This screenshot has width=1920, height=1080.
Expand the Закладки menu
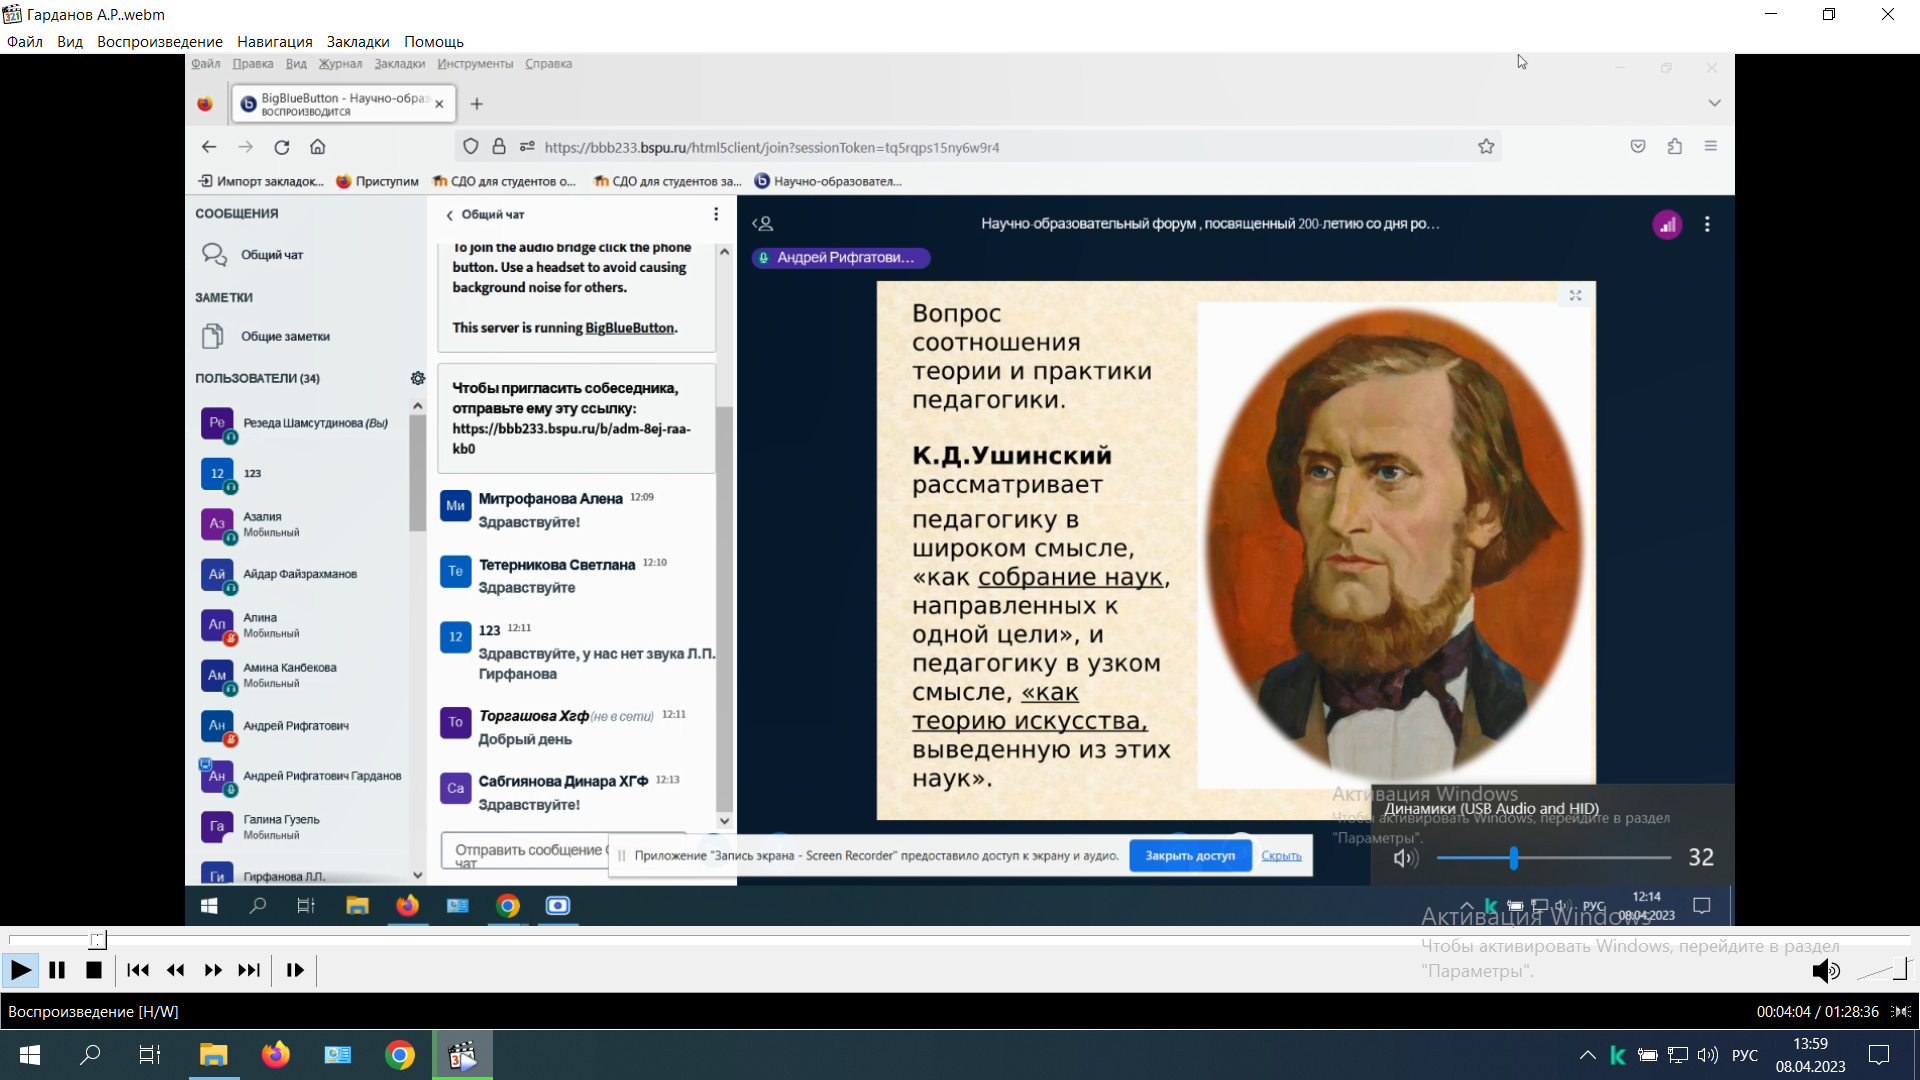[358, 42]
